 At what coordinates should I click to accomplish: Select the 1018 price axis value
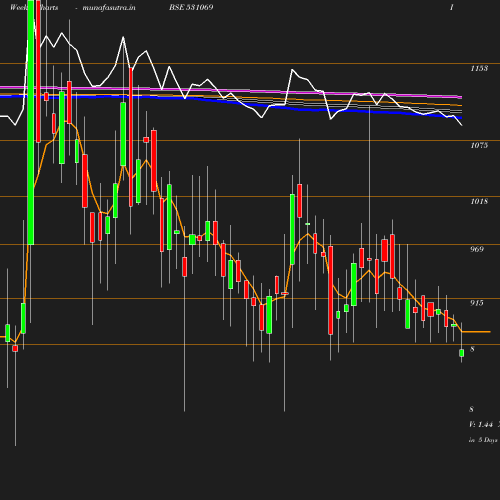click(479, 201)
